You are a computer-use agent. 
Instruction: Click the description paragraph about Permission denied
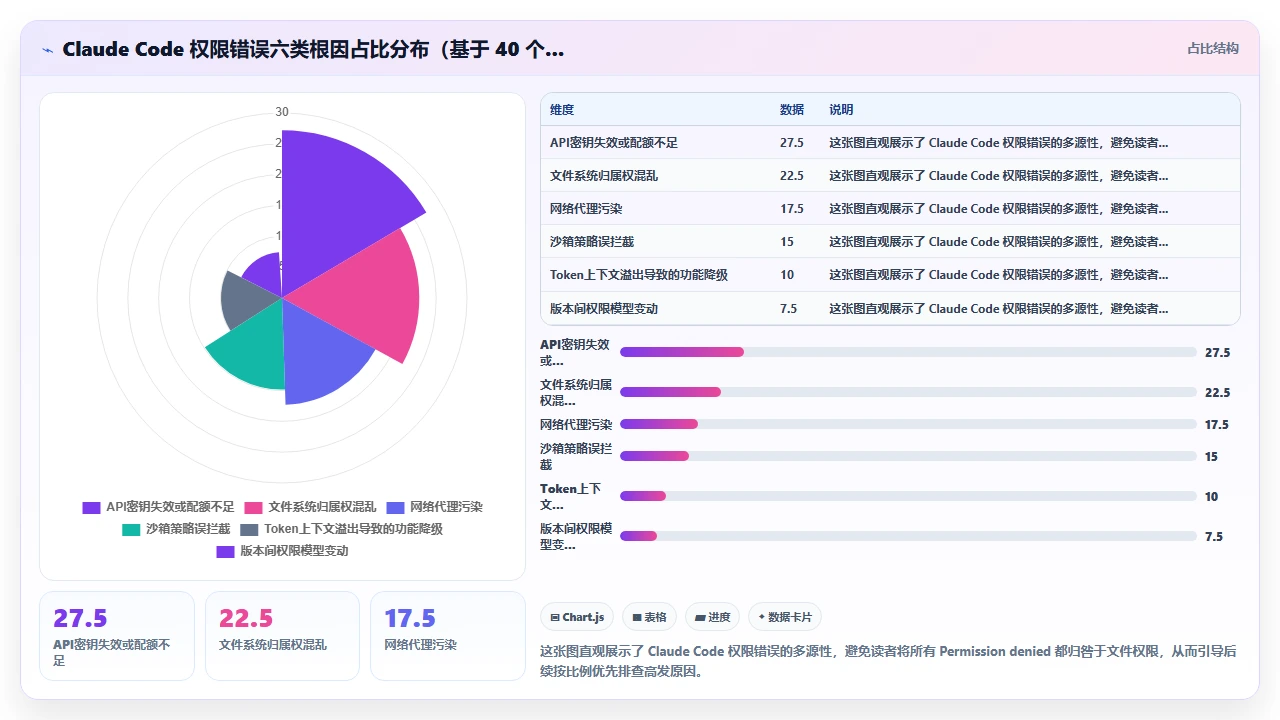[x=888, y=661]
